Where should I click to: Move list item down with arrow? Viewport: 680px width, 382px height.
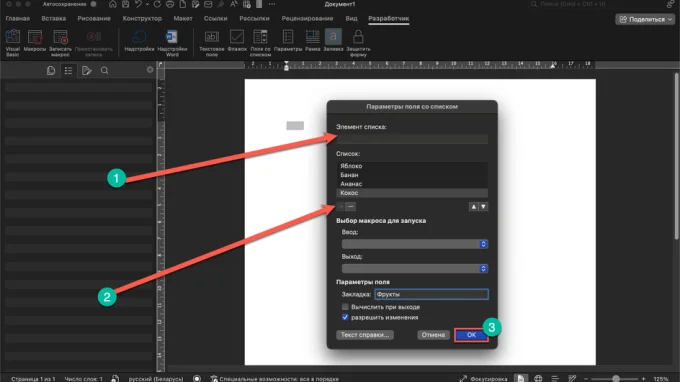(x=483, y=207)
